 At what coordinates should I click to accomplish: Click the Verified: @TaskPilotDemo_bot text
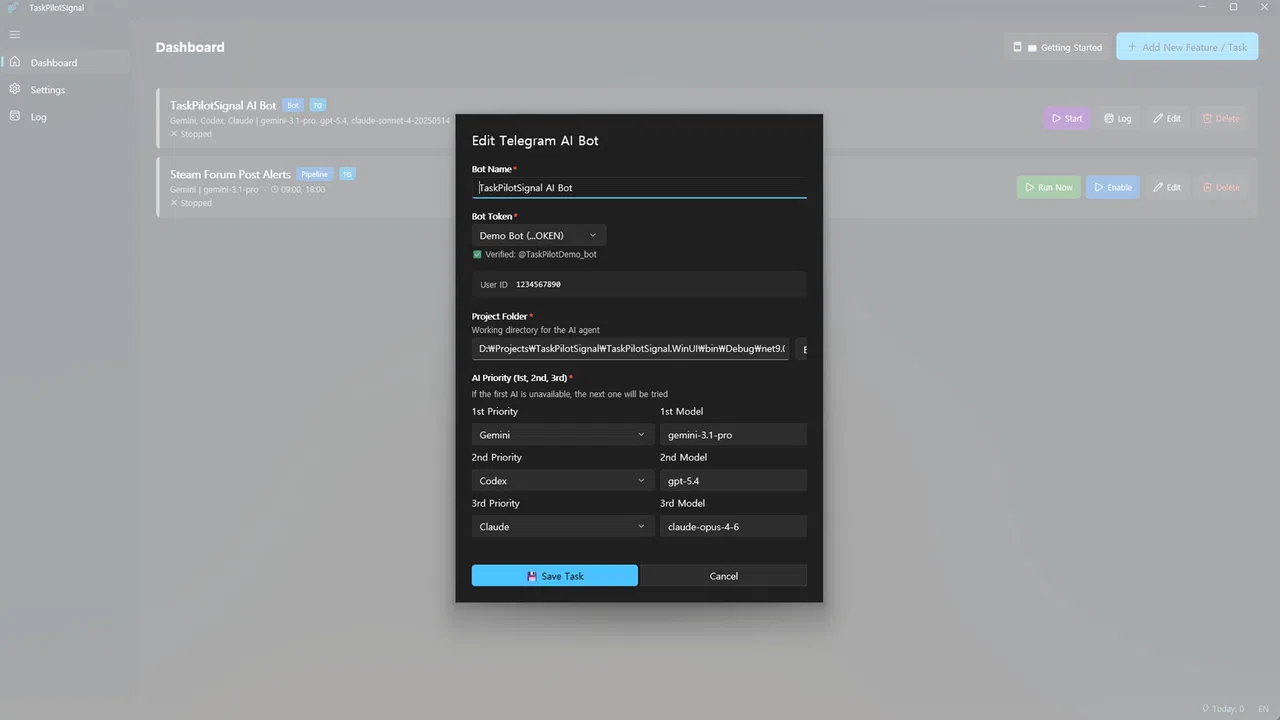(541, 254)
